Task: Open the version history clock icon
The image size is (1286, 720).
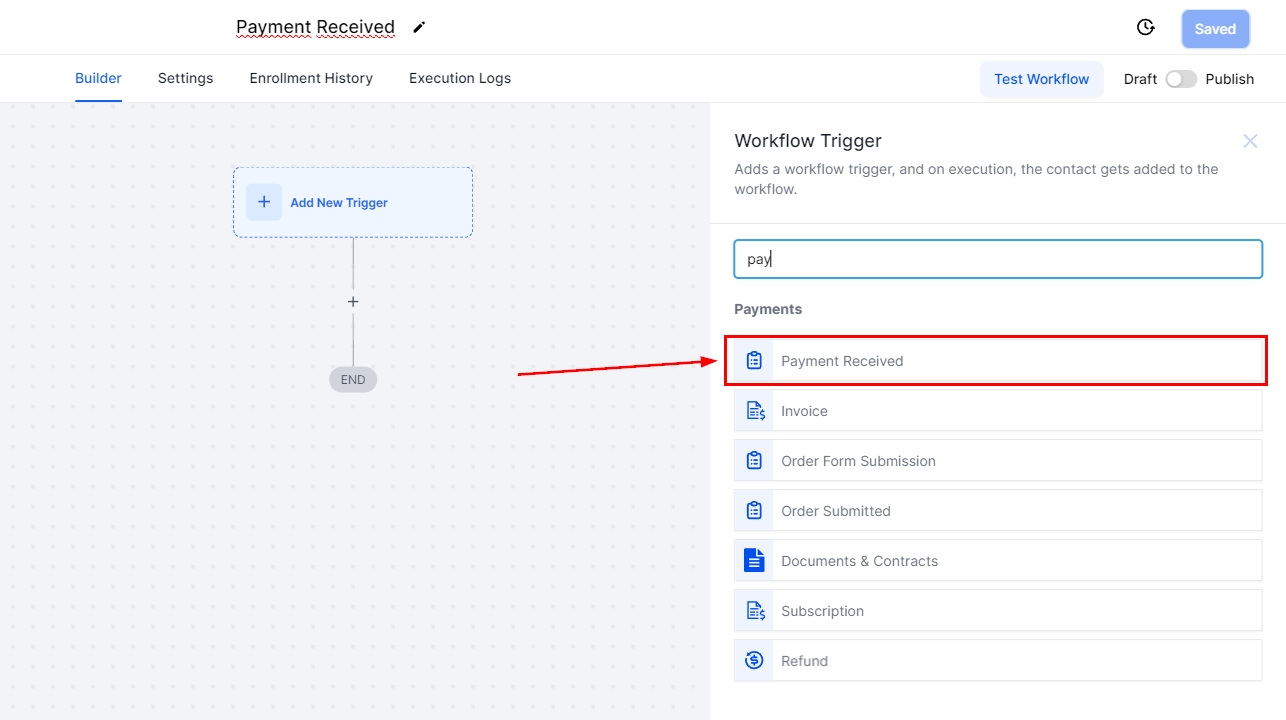Action: coord(1146,28)
